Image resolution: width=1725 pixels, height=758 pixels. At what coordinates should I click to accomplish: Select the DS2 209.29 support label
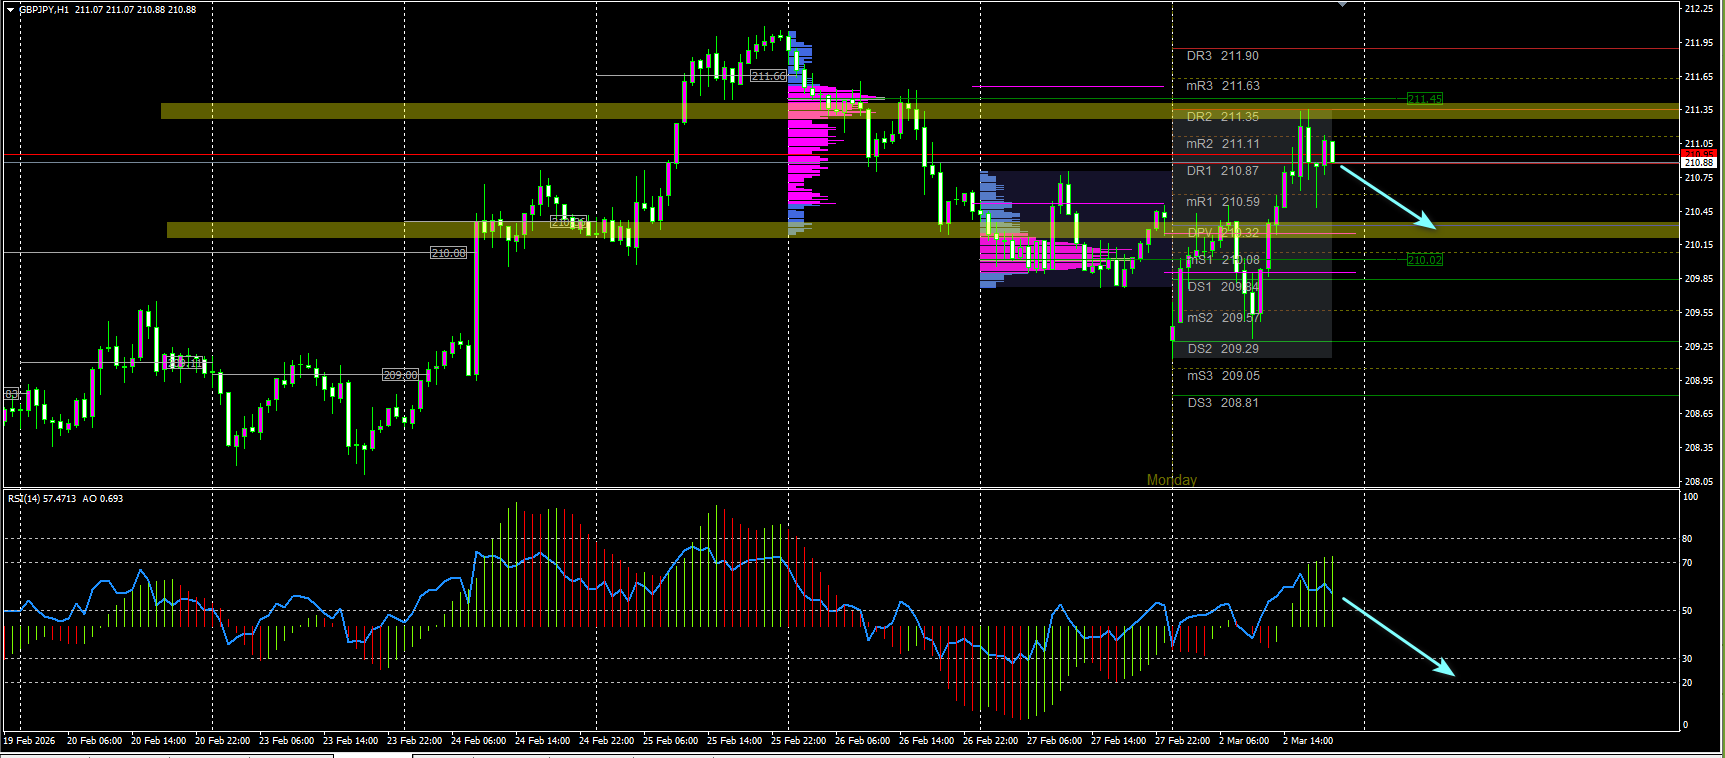(x=1223, y=349)
